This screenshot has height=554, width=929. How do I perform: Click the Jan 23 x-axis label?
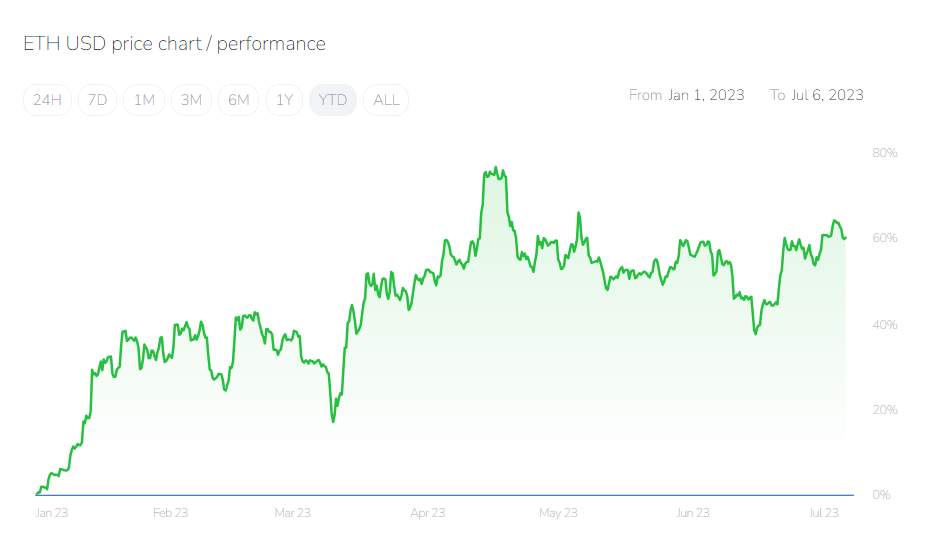(x=51, y=513)
